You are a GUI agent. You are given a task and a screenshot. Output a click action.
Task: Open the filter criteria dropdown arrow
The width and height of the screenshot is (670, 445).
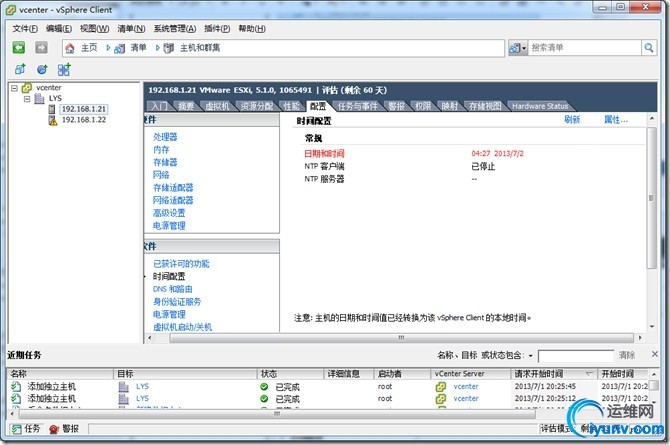pos(530,356)
